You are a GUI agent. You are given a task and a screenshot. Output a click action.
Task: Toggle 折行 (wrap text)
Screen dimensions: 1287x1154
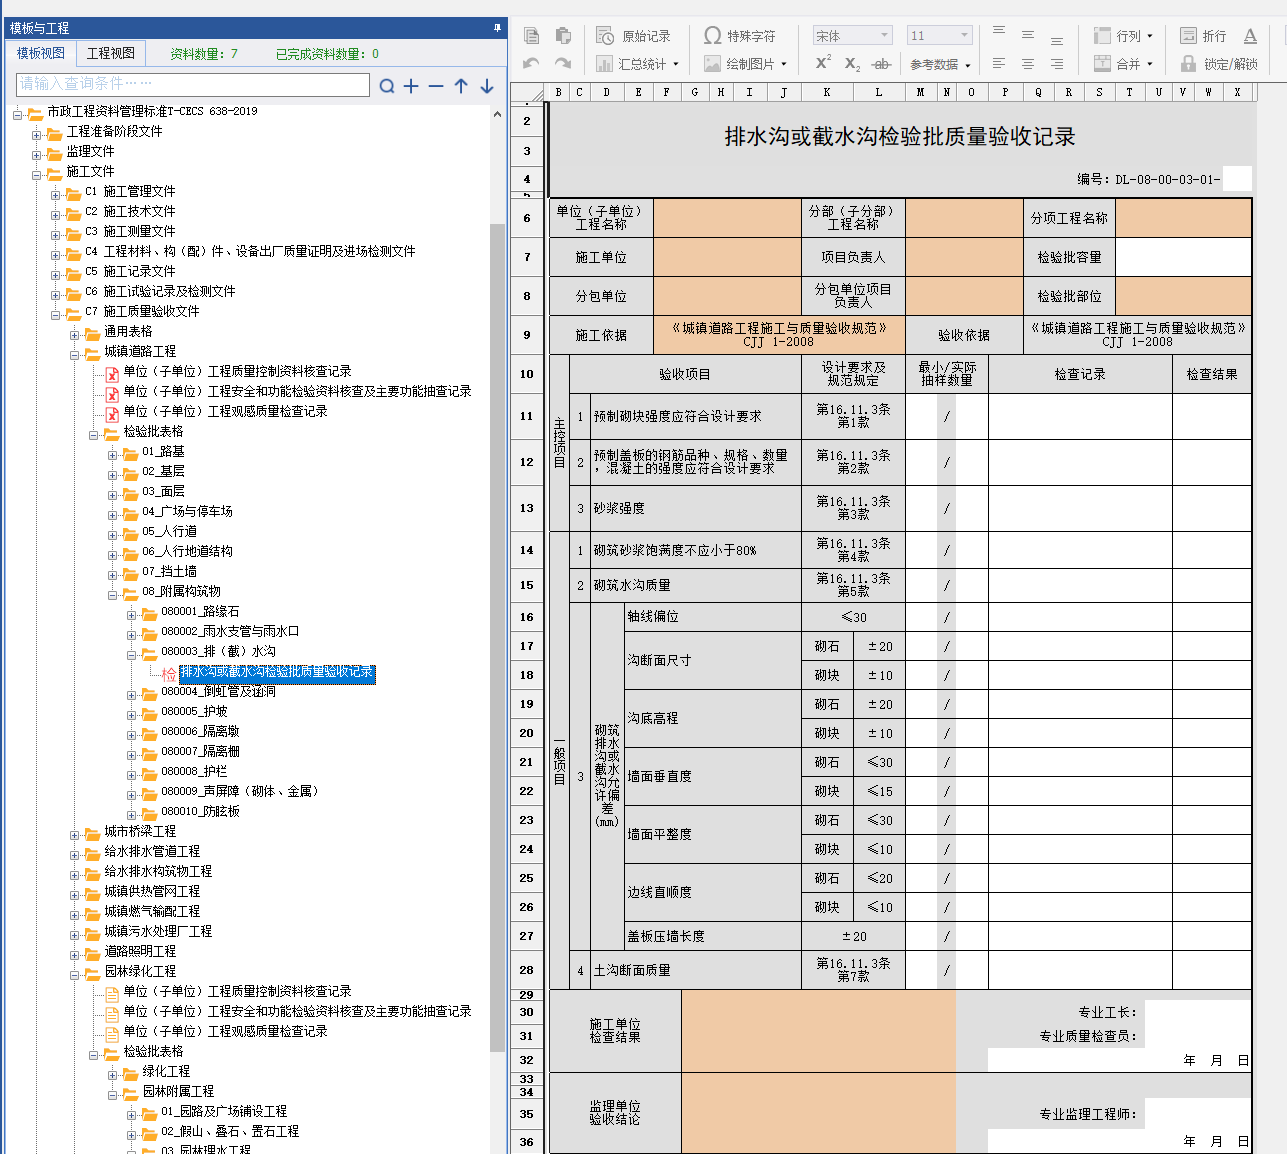click(x=1203, y=36)
